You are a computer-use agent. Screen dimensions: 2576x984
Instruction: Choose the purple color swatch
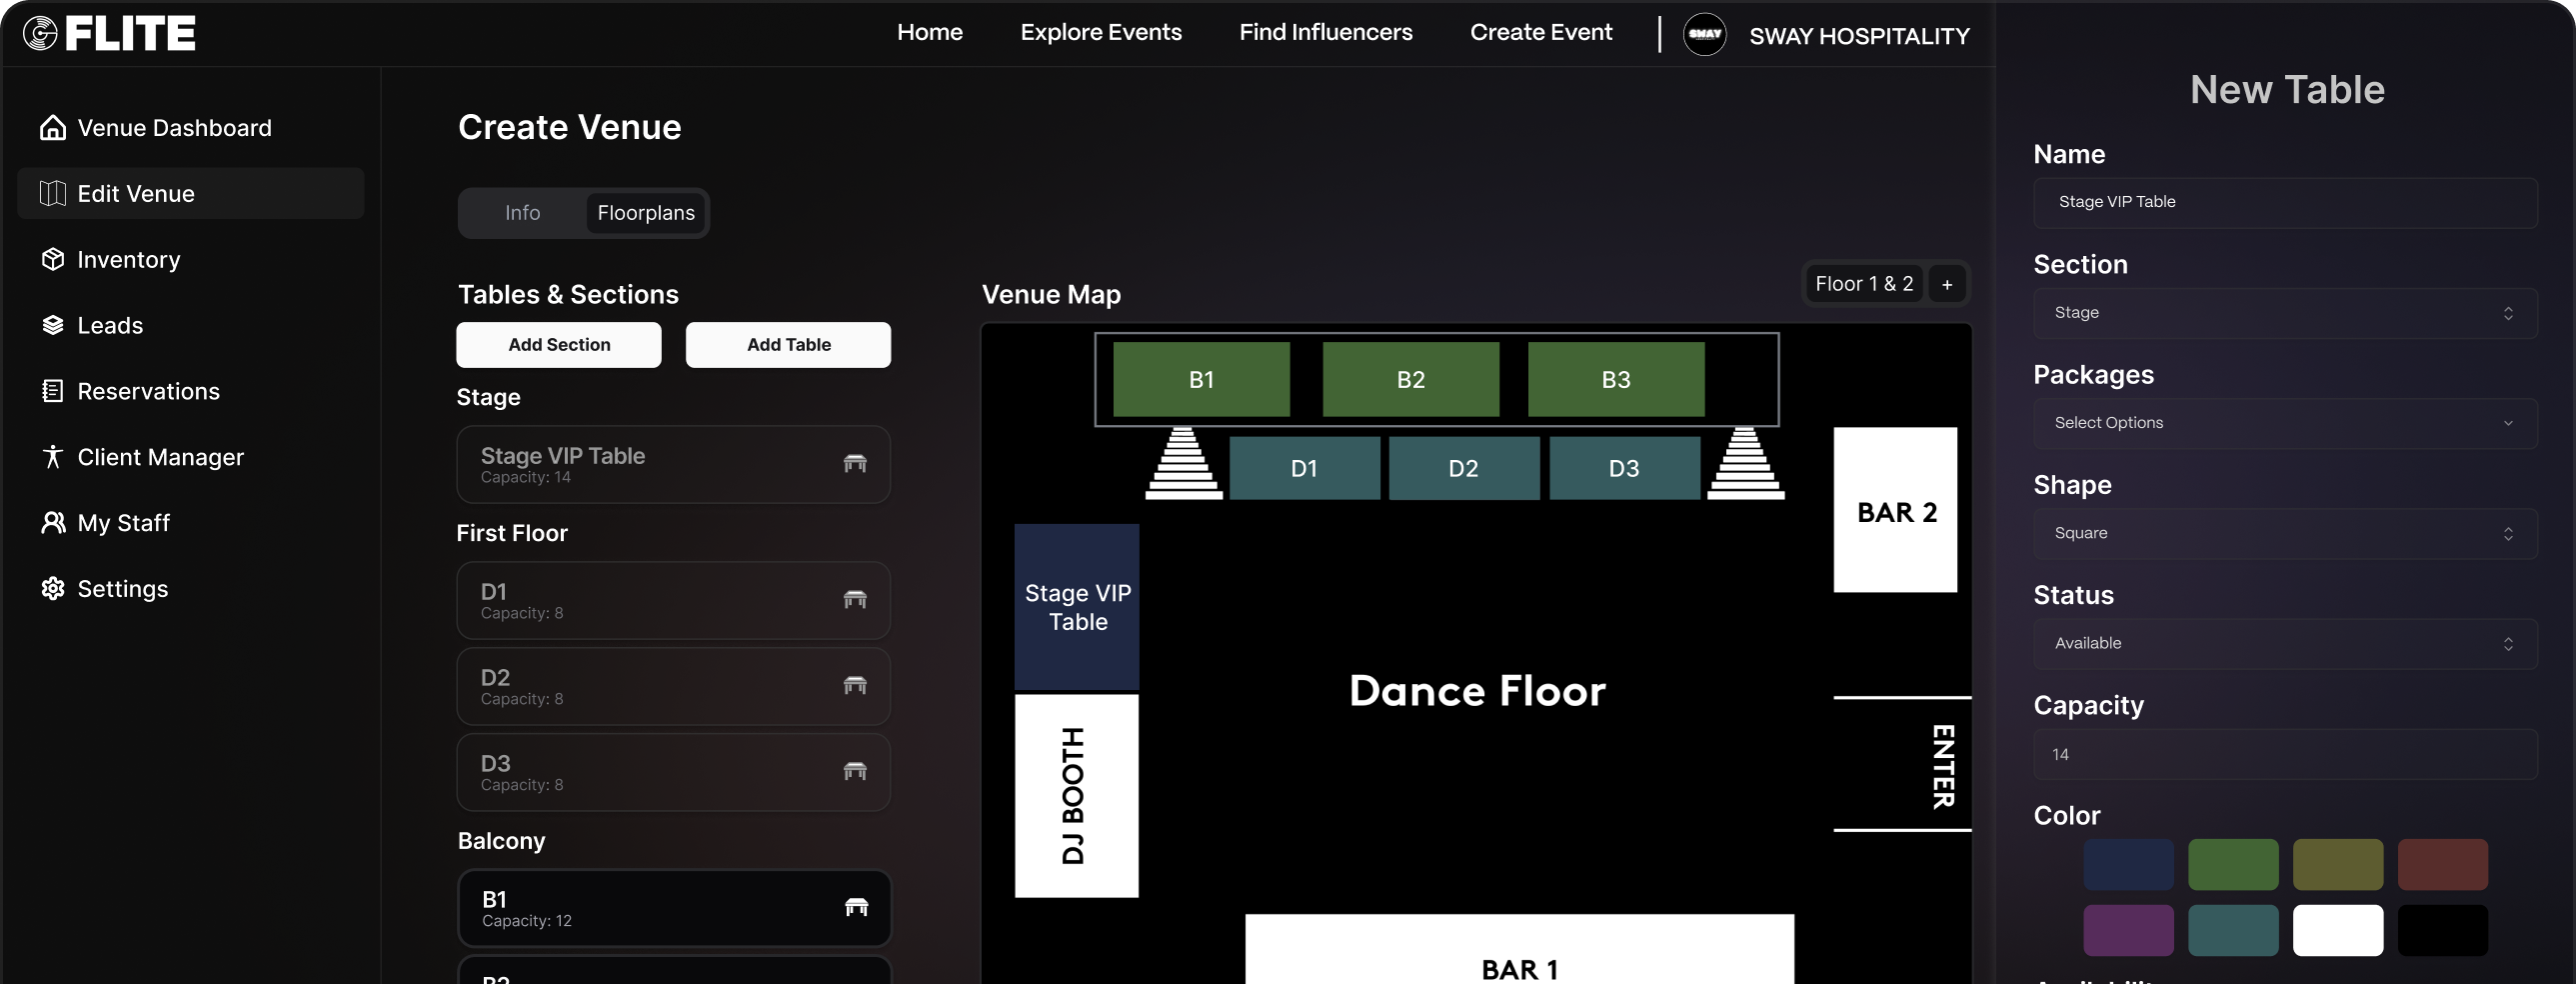point(2128,930)
